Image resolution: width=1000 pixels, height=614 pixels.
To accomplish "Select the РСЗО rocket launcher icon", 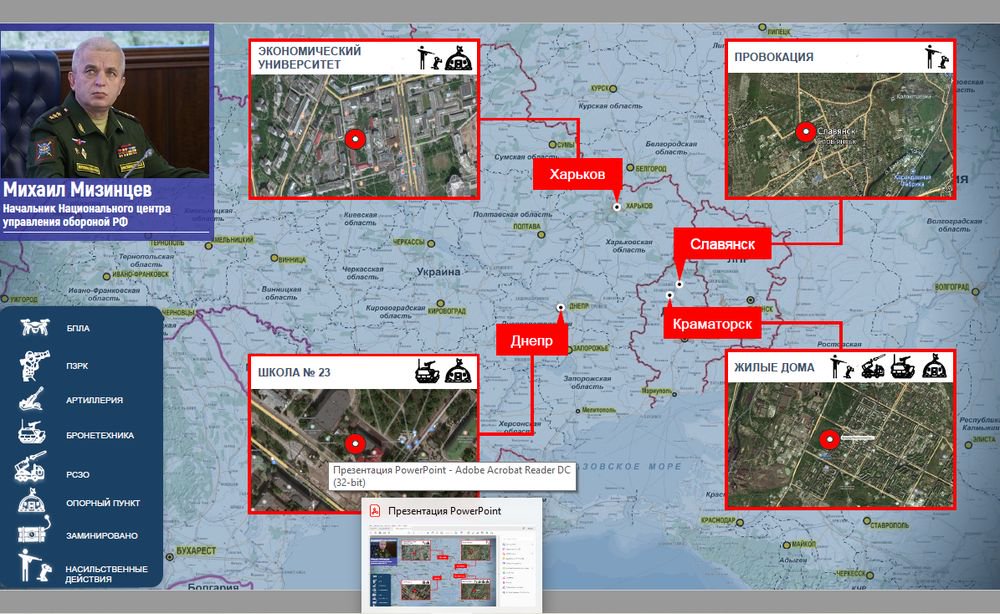I will [x=34, y=469].
